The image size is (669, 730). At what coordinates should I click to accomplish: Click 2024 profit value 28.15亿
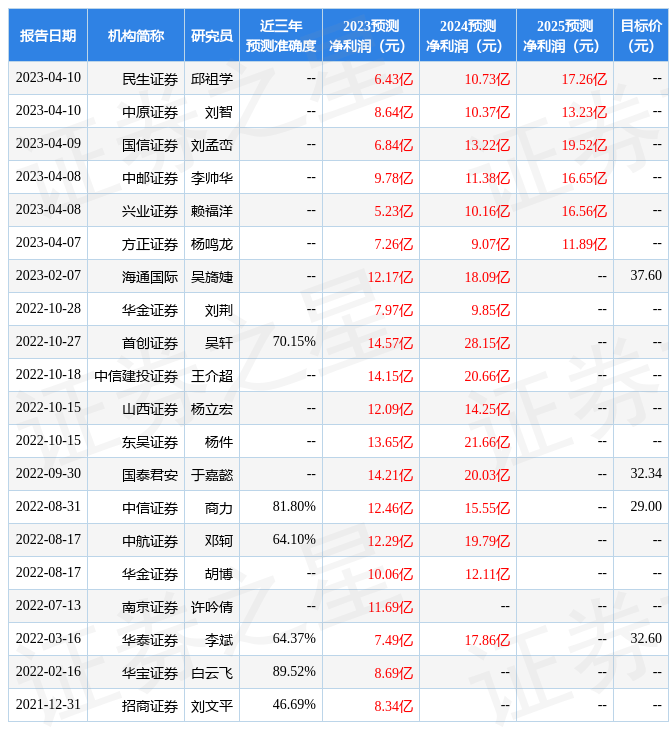pyautogui.click(x=487, y=343)
